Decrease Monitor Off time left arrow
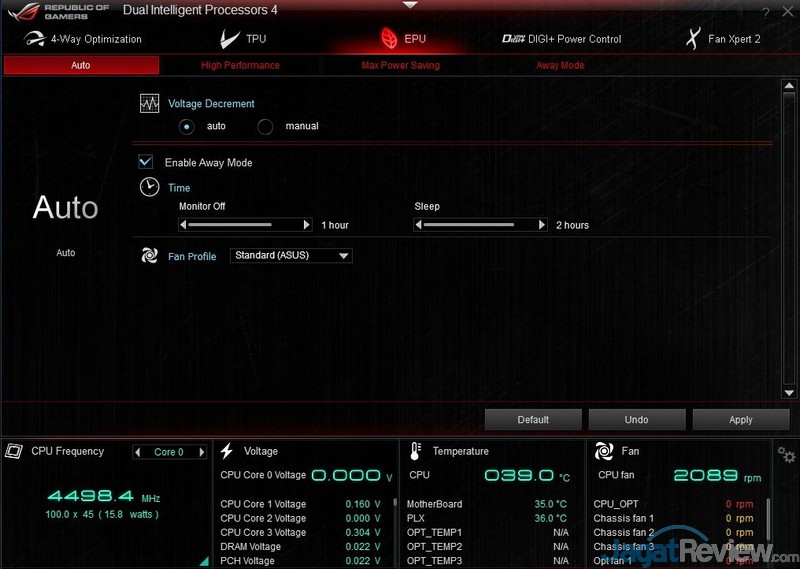The image size is (800, 569). pos(183,225)
